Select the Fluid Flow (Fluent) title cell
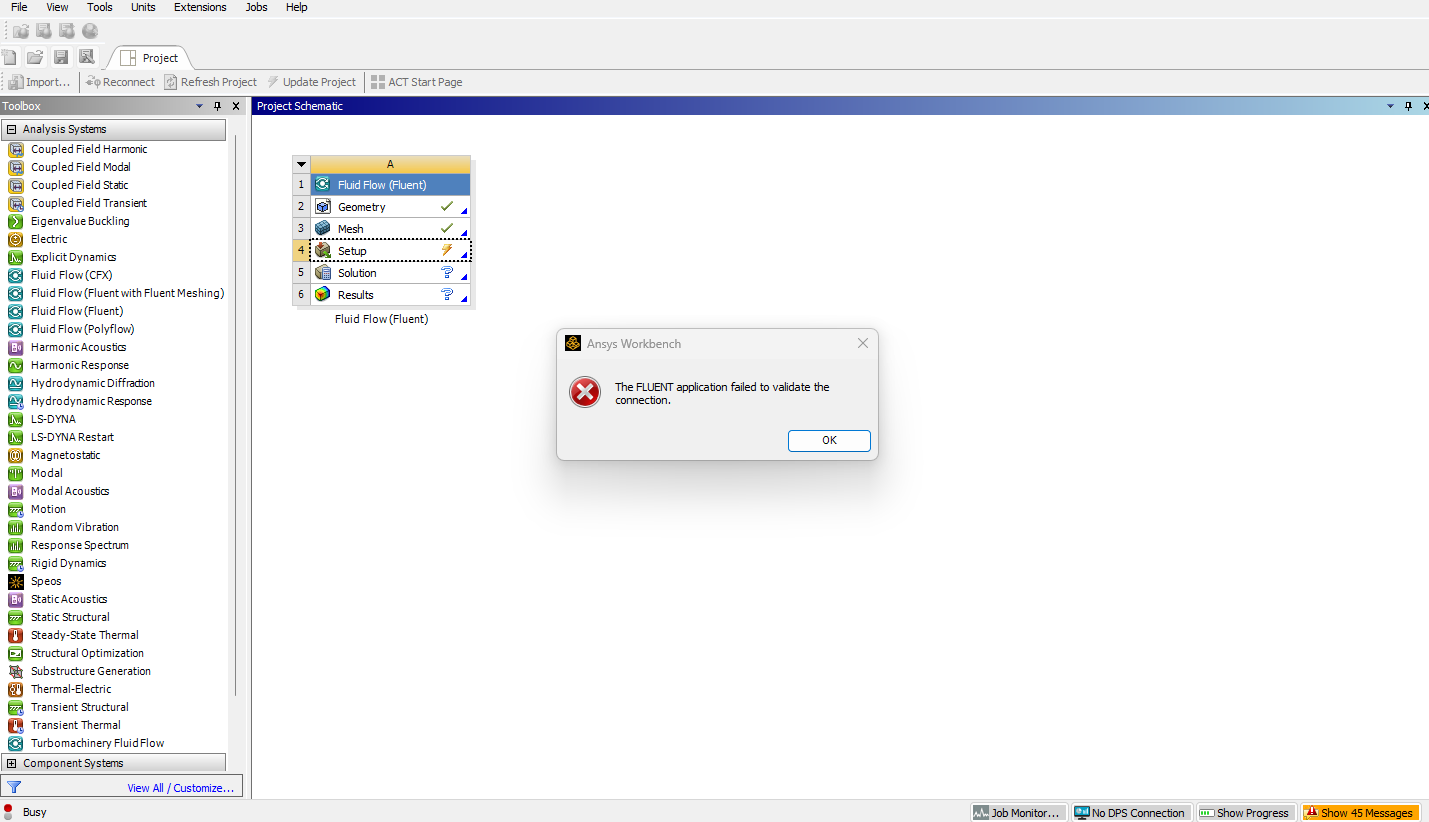 pos(390,185)
